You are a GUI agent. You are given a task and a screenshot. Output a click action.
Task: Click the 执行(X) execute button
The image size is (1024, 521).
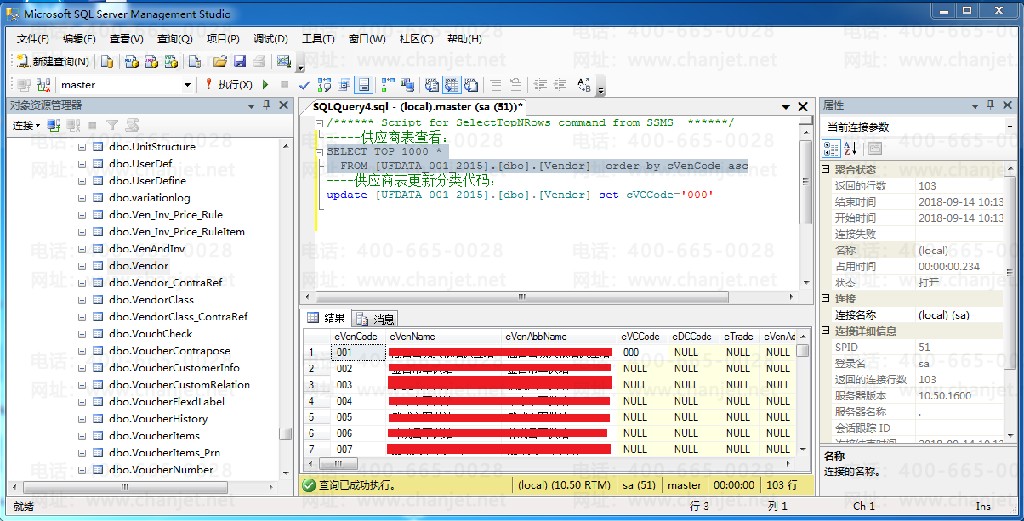[x=229, y=84]
